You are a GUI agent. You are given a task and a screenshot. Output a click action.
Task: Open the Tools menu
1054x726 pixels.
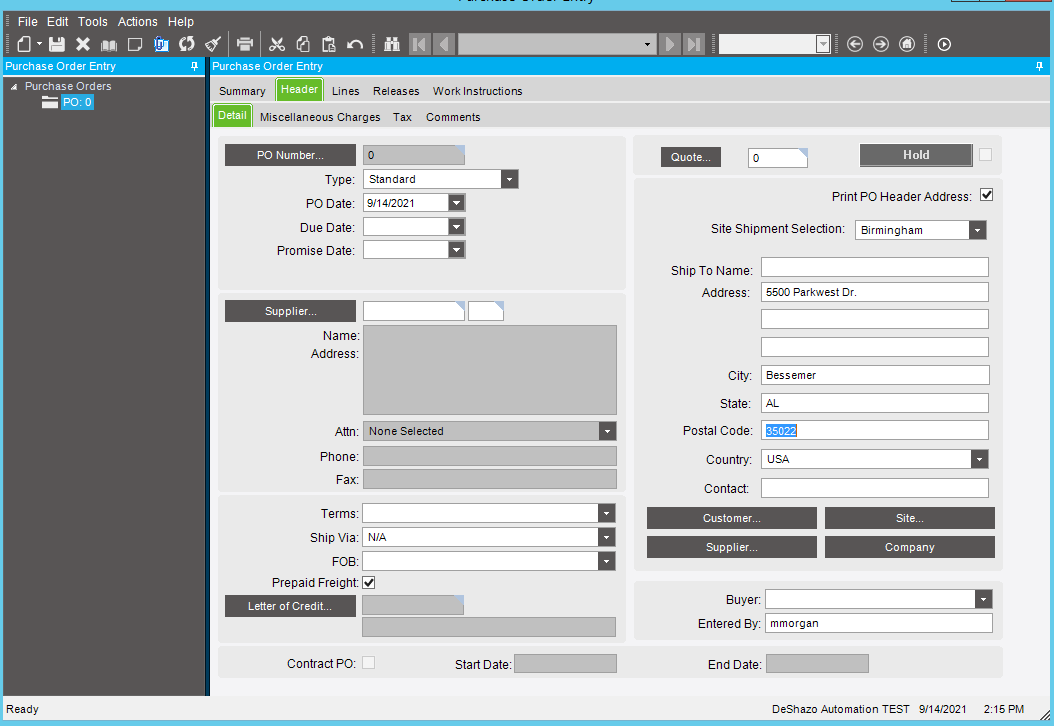click(x=93, y=22)
